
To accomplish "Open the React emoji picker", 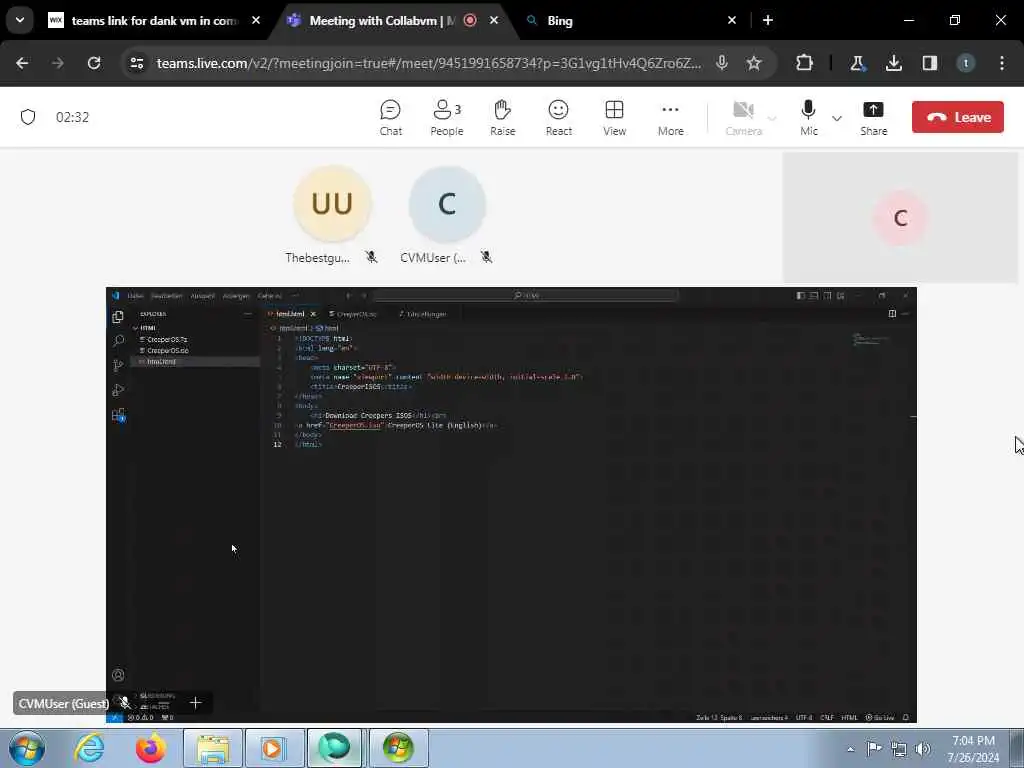I will [559, 118].
